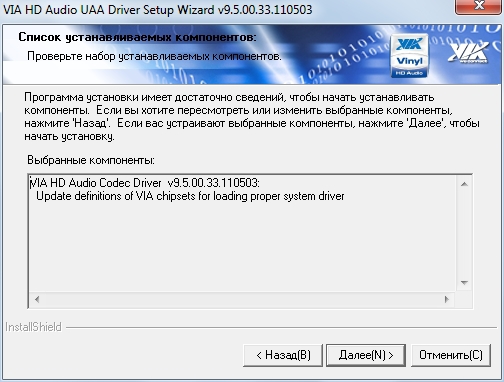The width and height of the screenshot is (504, 382).
Task: Click 'Update definitions of VIA chipsets' line
Action: pyautogui.click(x=190, y=196)
